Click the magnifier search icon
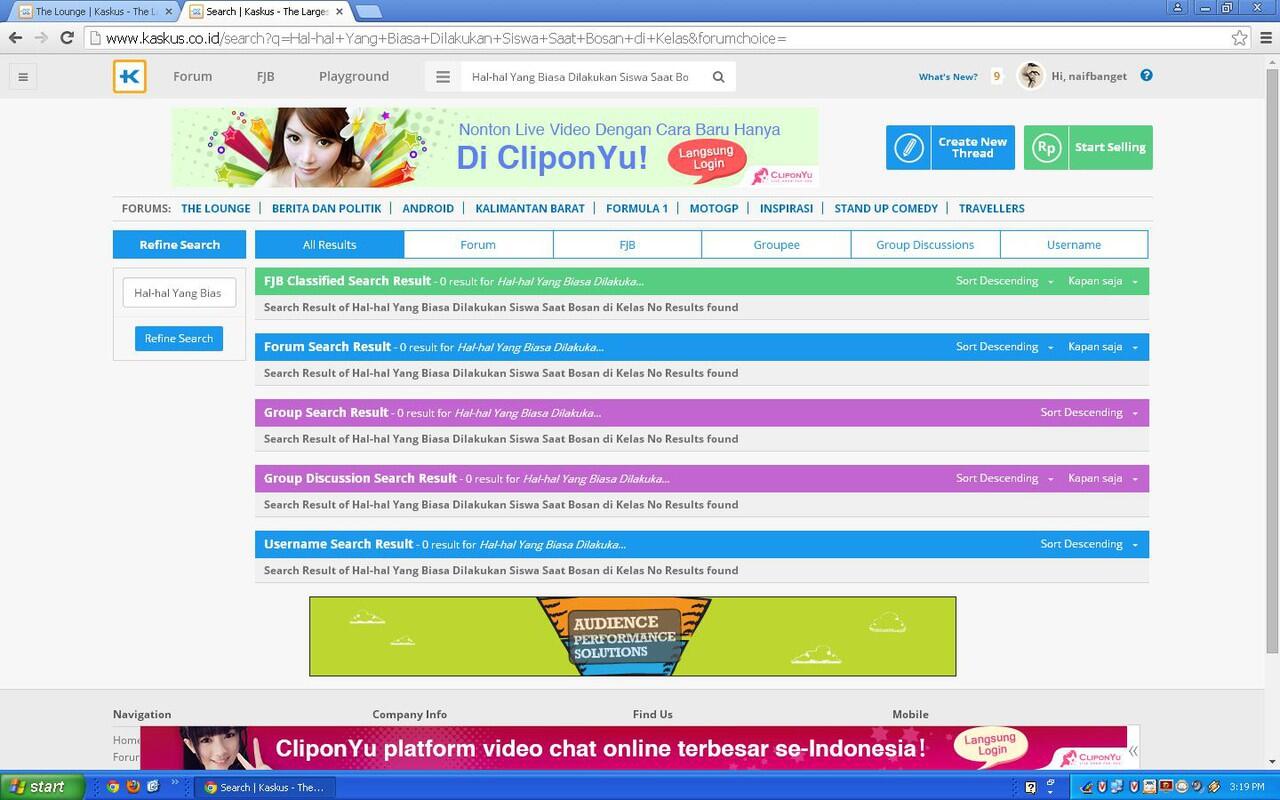 [718, 77]
